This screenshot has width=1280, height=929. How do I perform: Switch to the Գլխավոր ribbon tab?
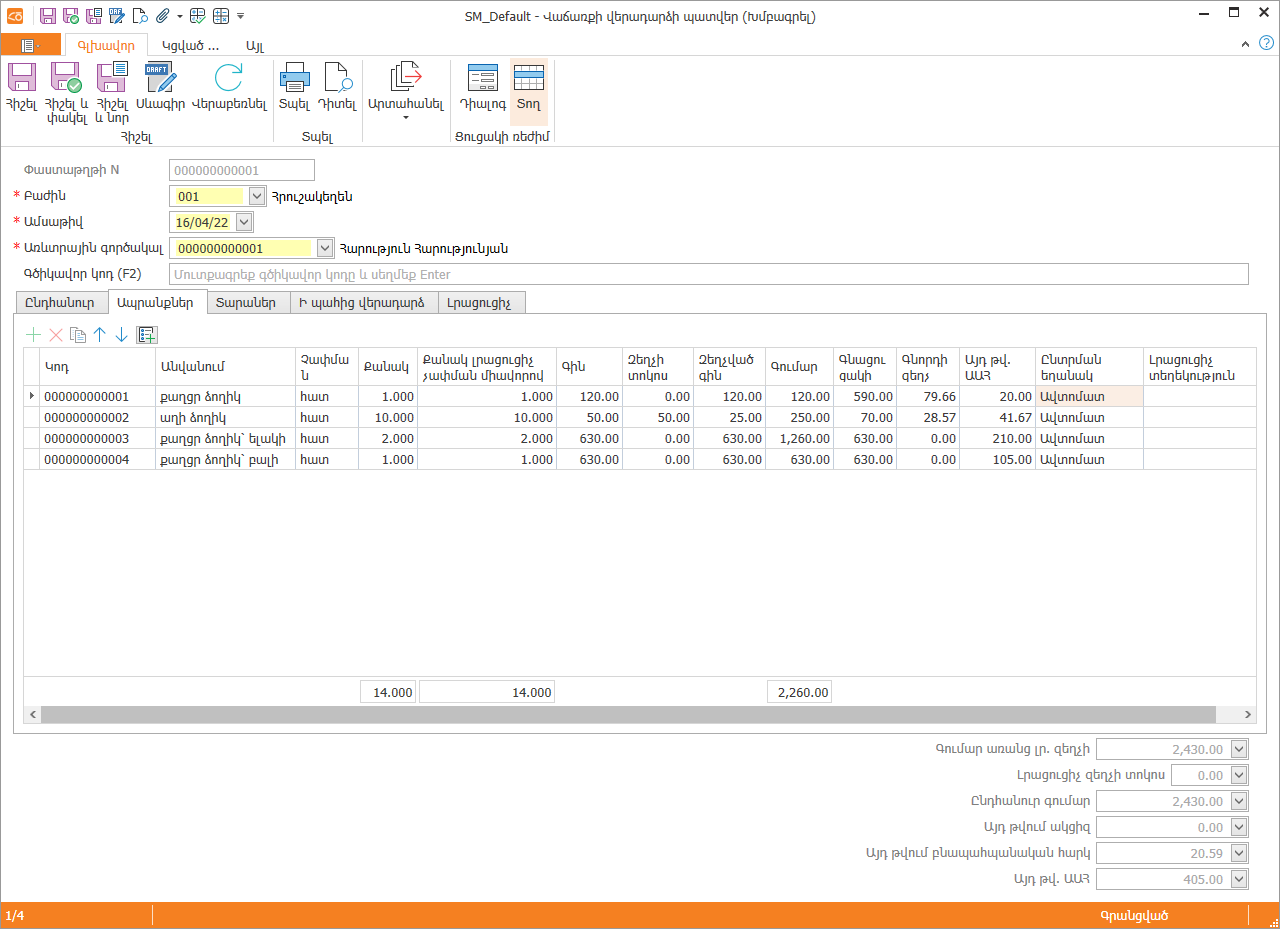click(x=106, y=44)
